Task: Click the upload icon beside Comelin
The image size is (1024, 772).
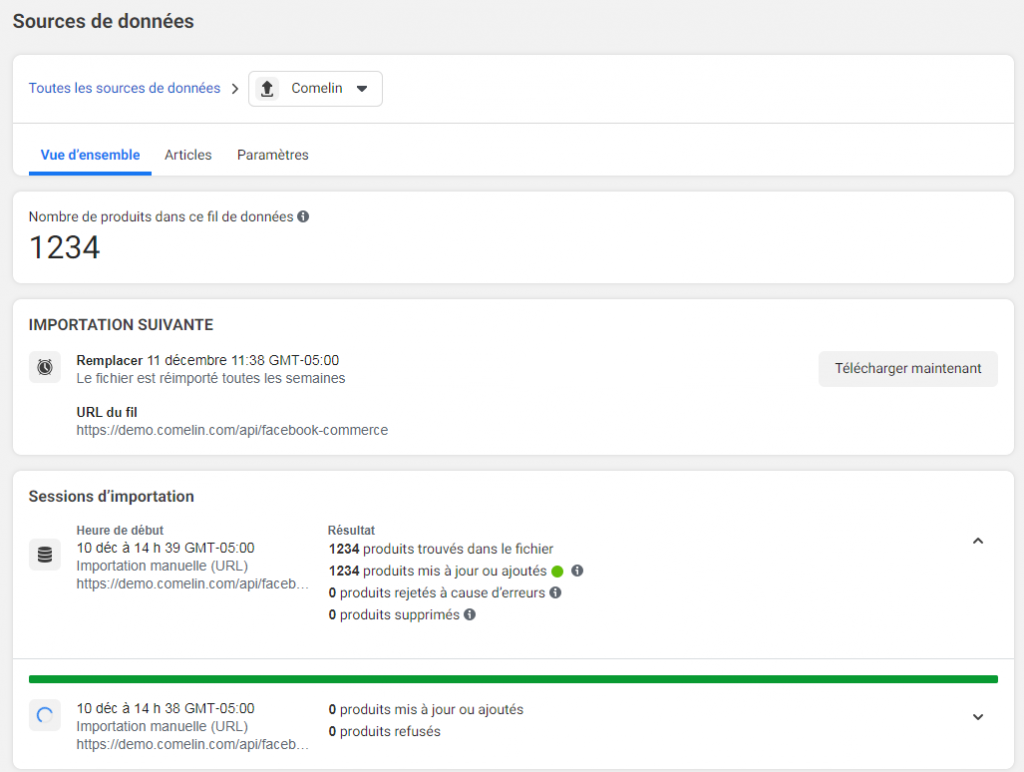Action: pyautogui.click(x=267, y=89)
